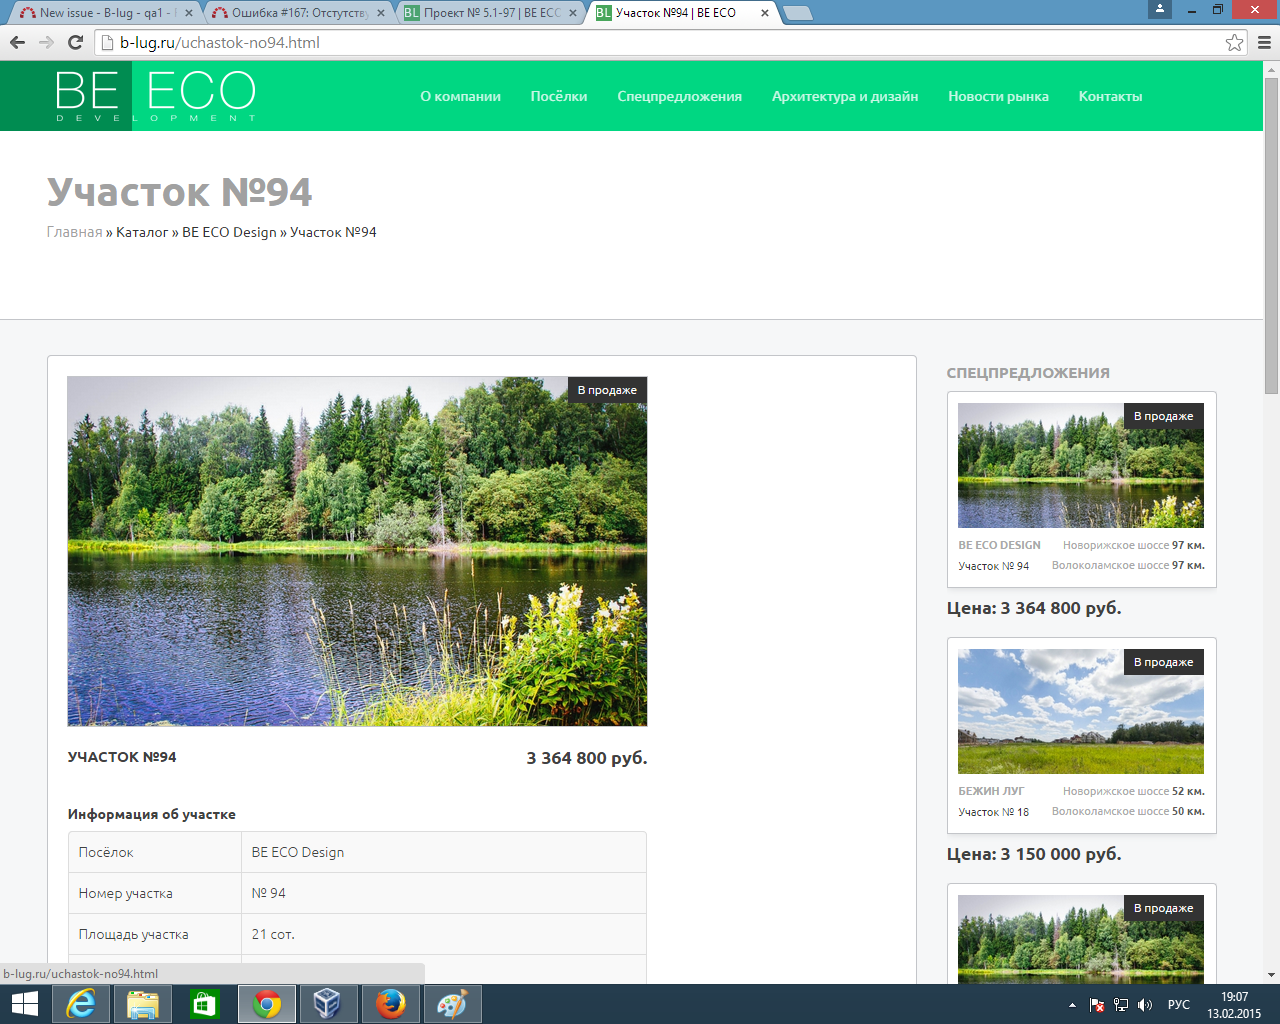This screenshot has width=1280, height=1024.
Task: Open the 'Посёлки' navigation menu item
Action: [x=558, y=96]
